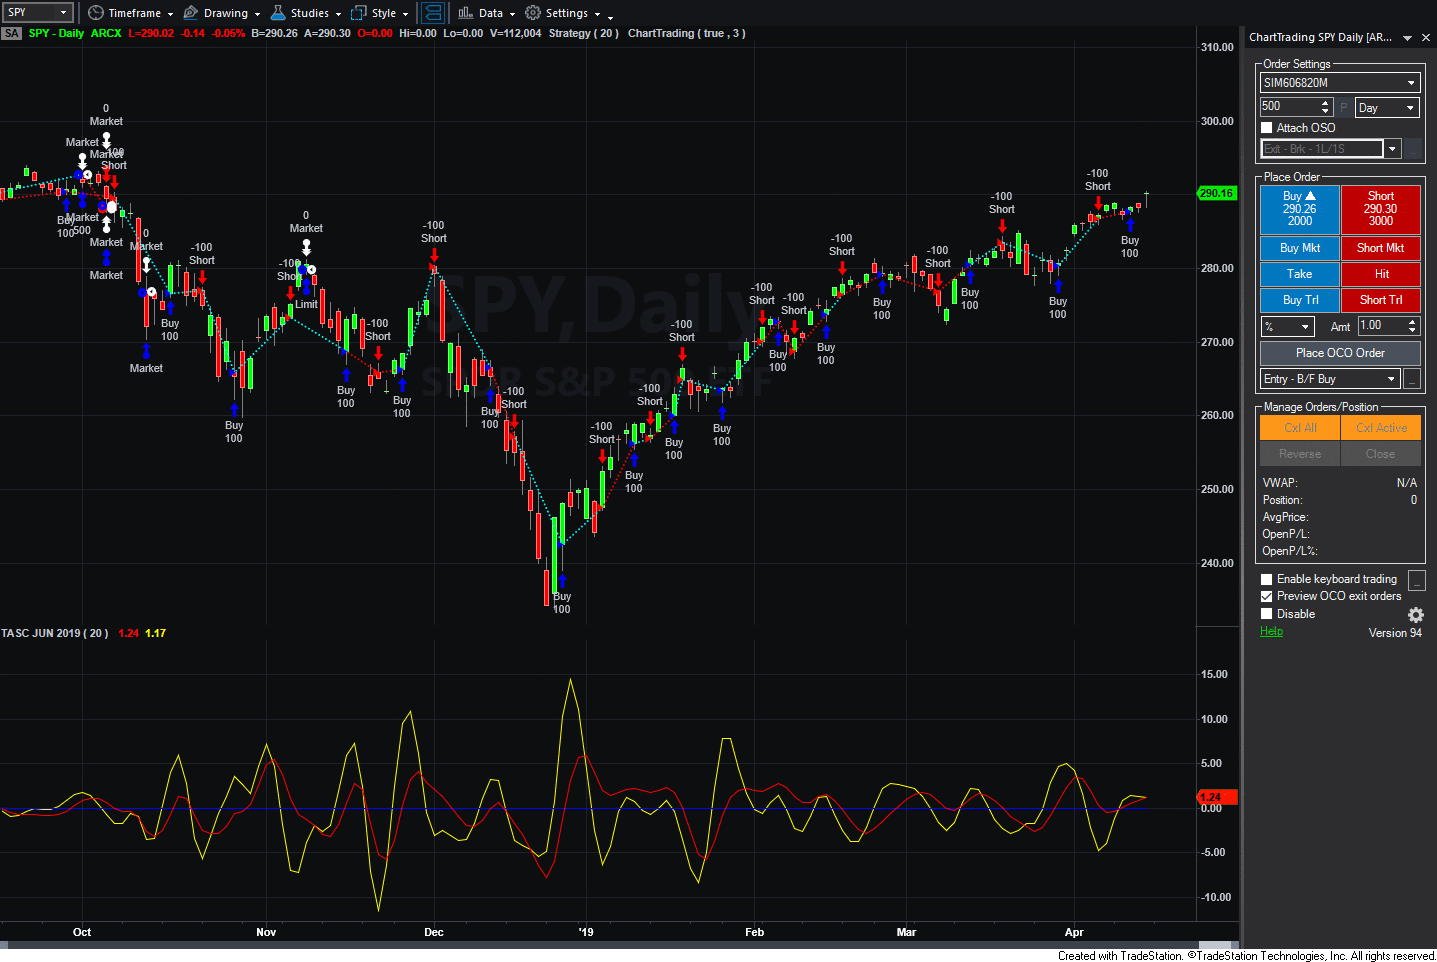
Task: Click the chart horizontal scrollbar thumb
Action: [1215, 944]
